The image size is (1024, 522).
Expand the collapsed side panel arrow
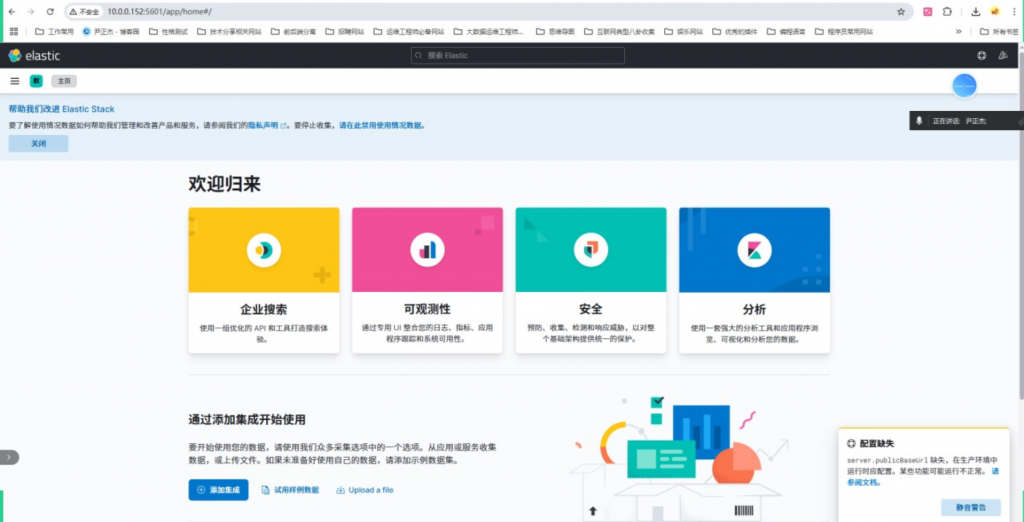(9, 457)
